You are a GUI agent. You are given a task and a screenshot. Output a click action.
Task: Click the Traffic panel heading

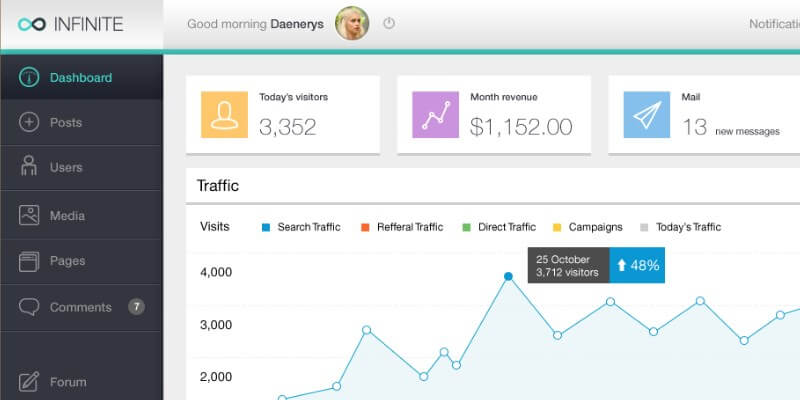(218, 186)
